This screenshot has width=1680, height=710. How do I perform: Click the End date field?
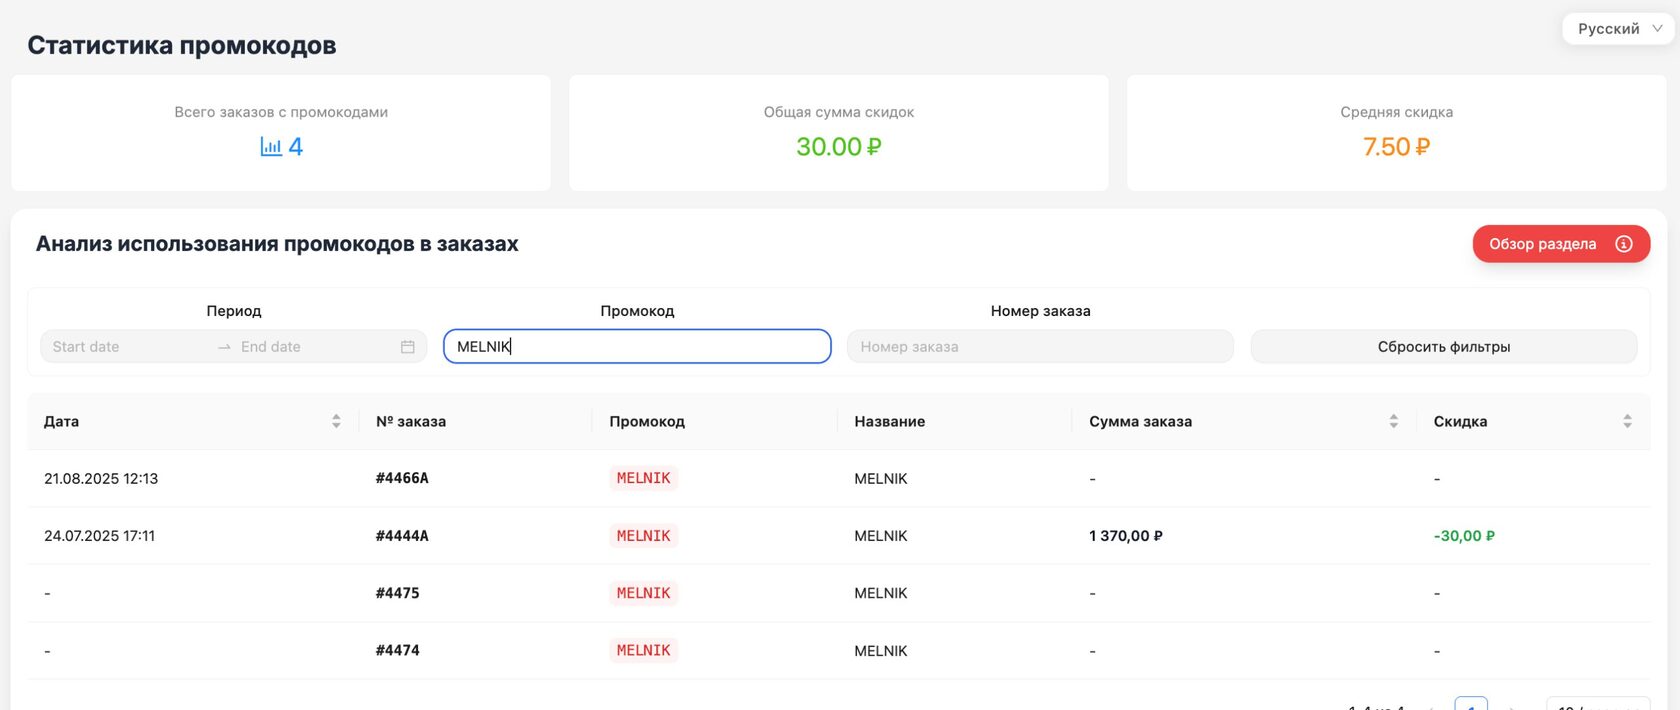click(x=310, y=347)
